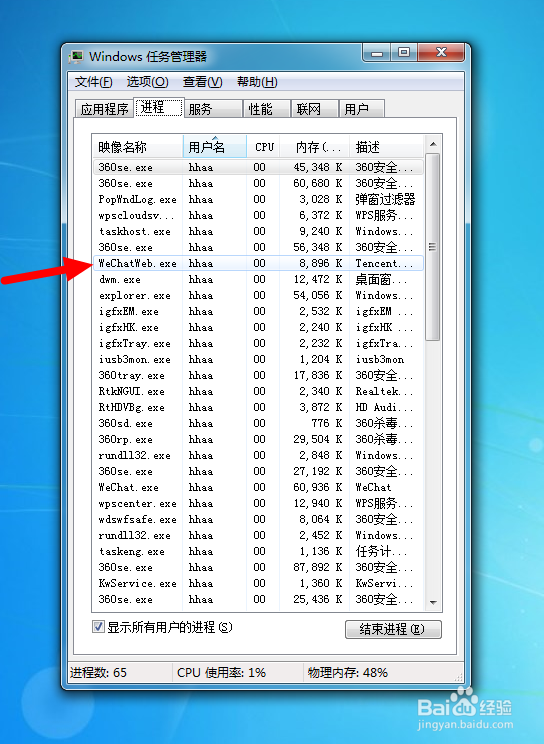Select the 360rp.exe process

pyautogui.click(x=259, y=439)
